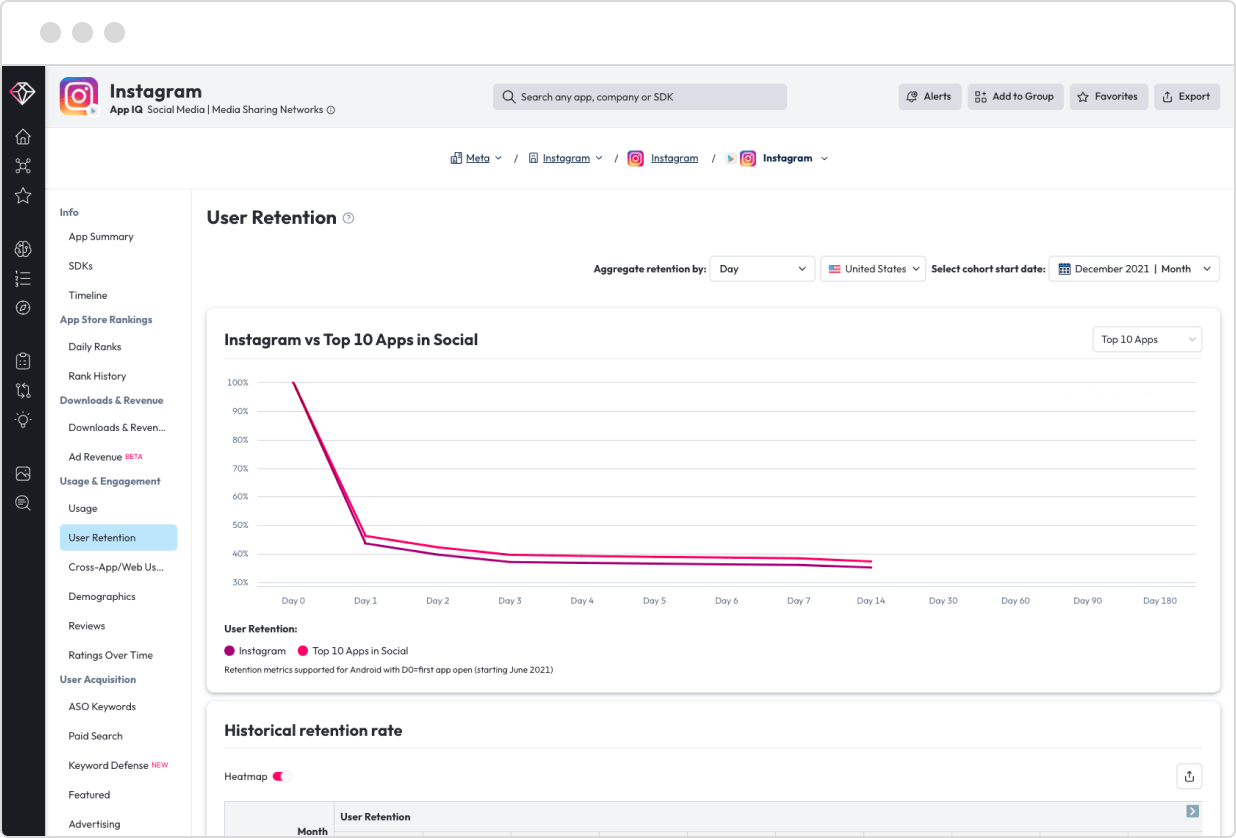This screenshot has height=838, width=1236.
Task: Click the share icon above the retention table
Action: pyautogui.click(x=1189, y=776)
